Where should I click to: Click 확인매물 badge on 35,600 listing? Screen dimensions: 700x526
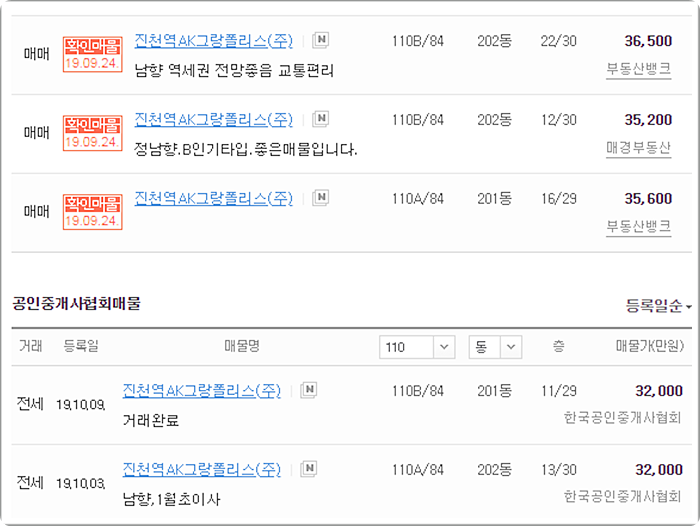tap(92, 212)
